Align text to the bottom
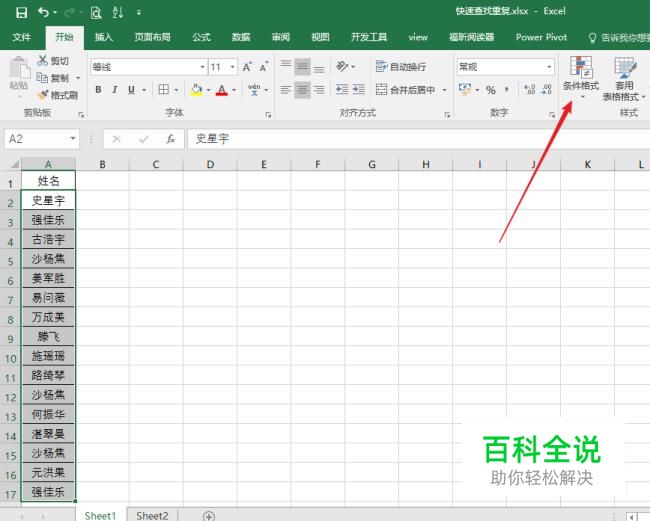Screen dimensions: 650x521 click(319, 66)
